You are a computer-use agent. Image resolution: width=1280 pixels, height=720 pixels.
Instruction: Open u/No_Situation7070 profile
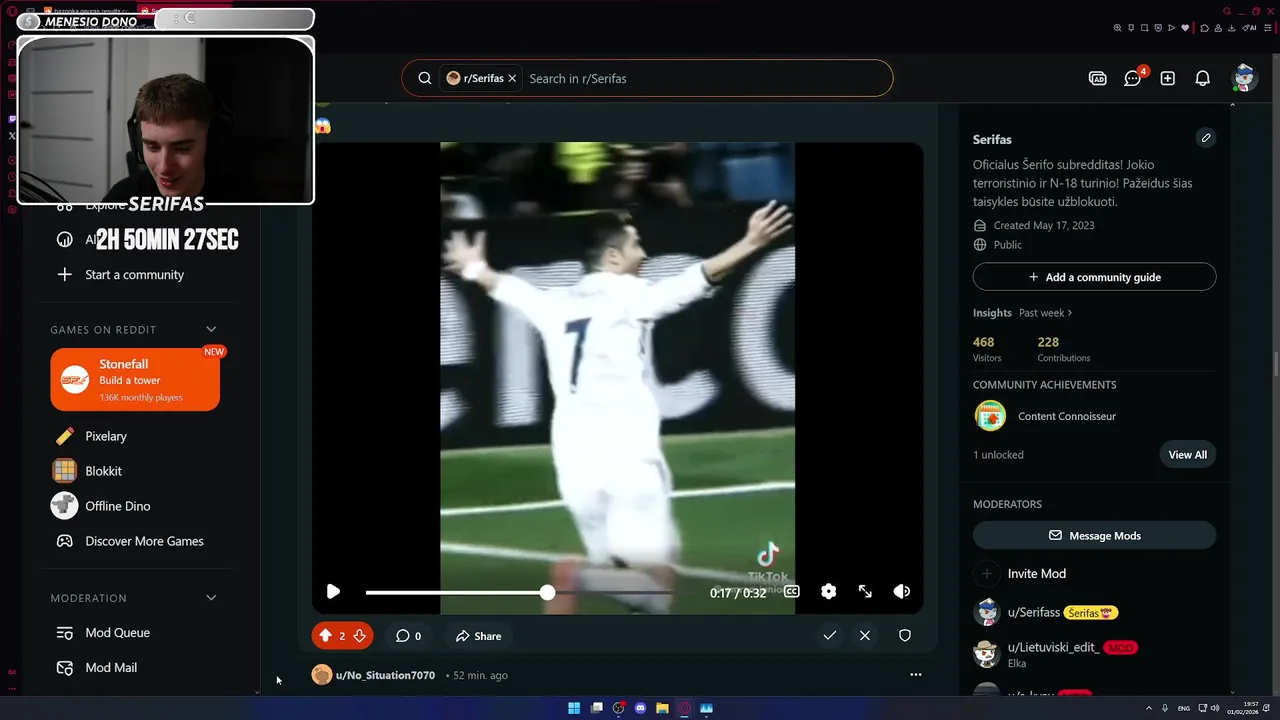pos(385,676)
